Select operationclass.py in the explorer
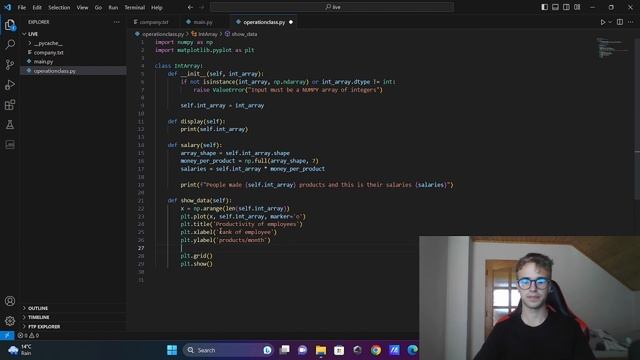640x360 pixels. click(x=73, y=71)
